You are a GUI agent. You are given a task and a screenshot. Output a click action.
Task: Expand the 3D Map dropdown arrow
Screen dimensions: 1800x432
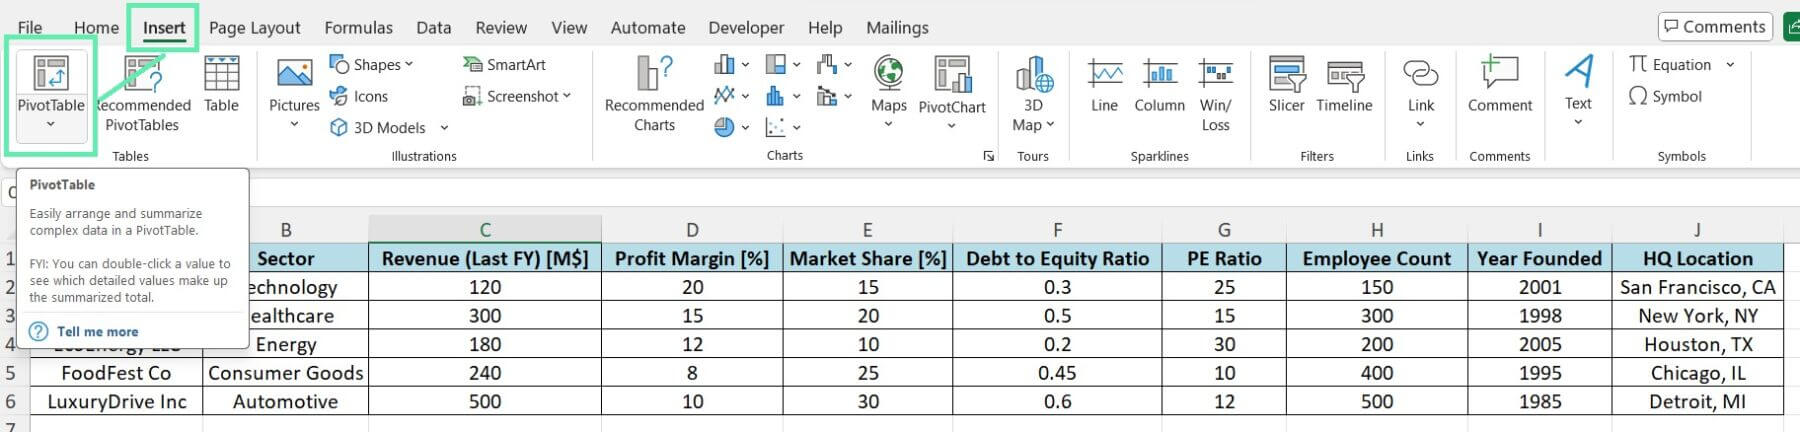1050,125
